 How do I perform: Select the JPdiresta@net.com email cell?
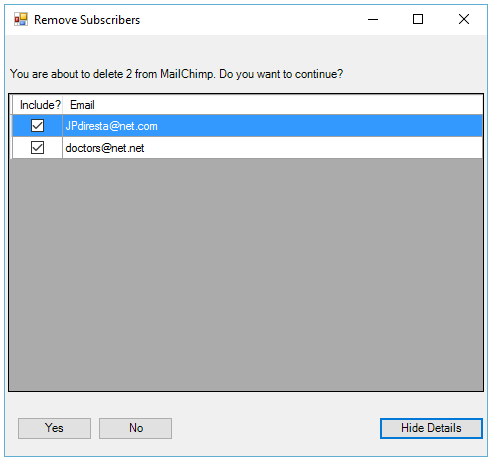click(272, 126)
